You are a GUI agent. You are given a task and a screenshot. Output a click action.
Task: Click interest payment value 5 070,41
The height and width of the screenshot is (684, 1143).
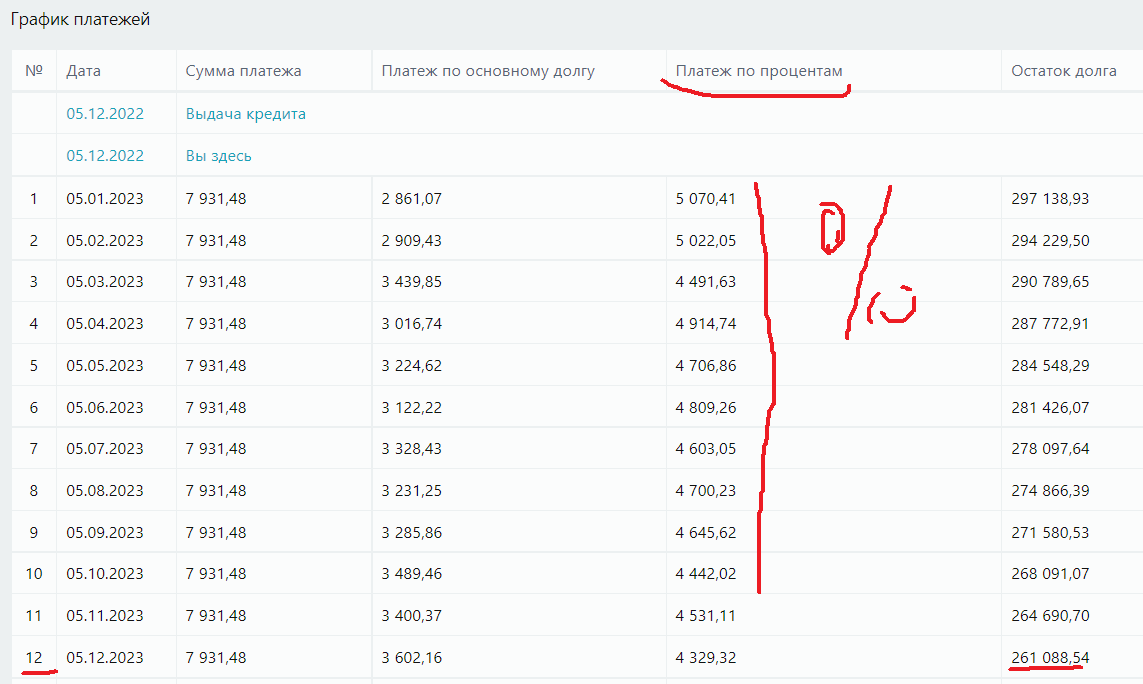[x=706, y=198]
